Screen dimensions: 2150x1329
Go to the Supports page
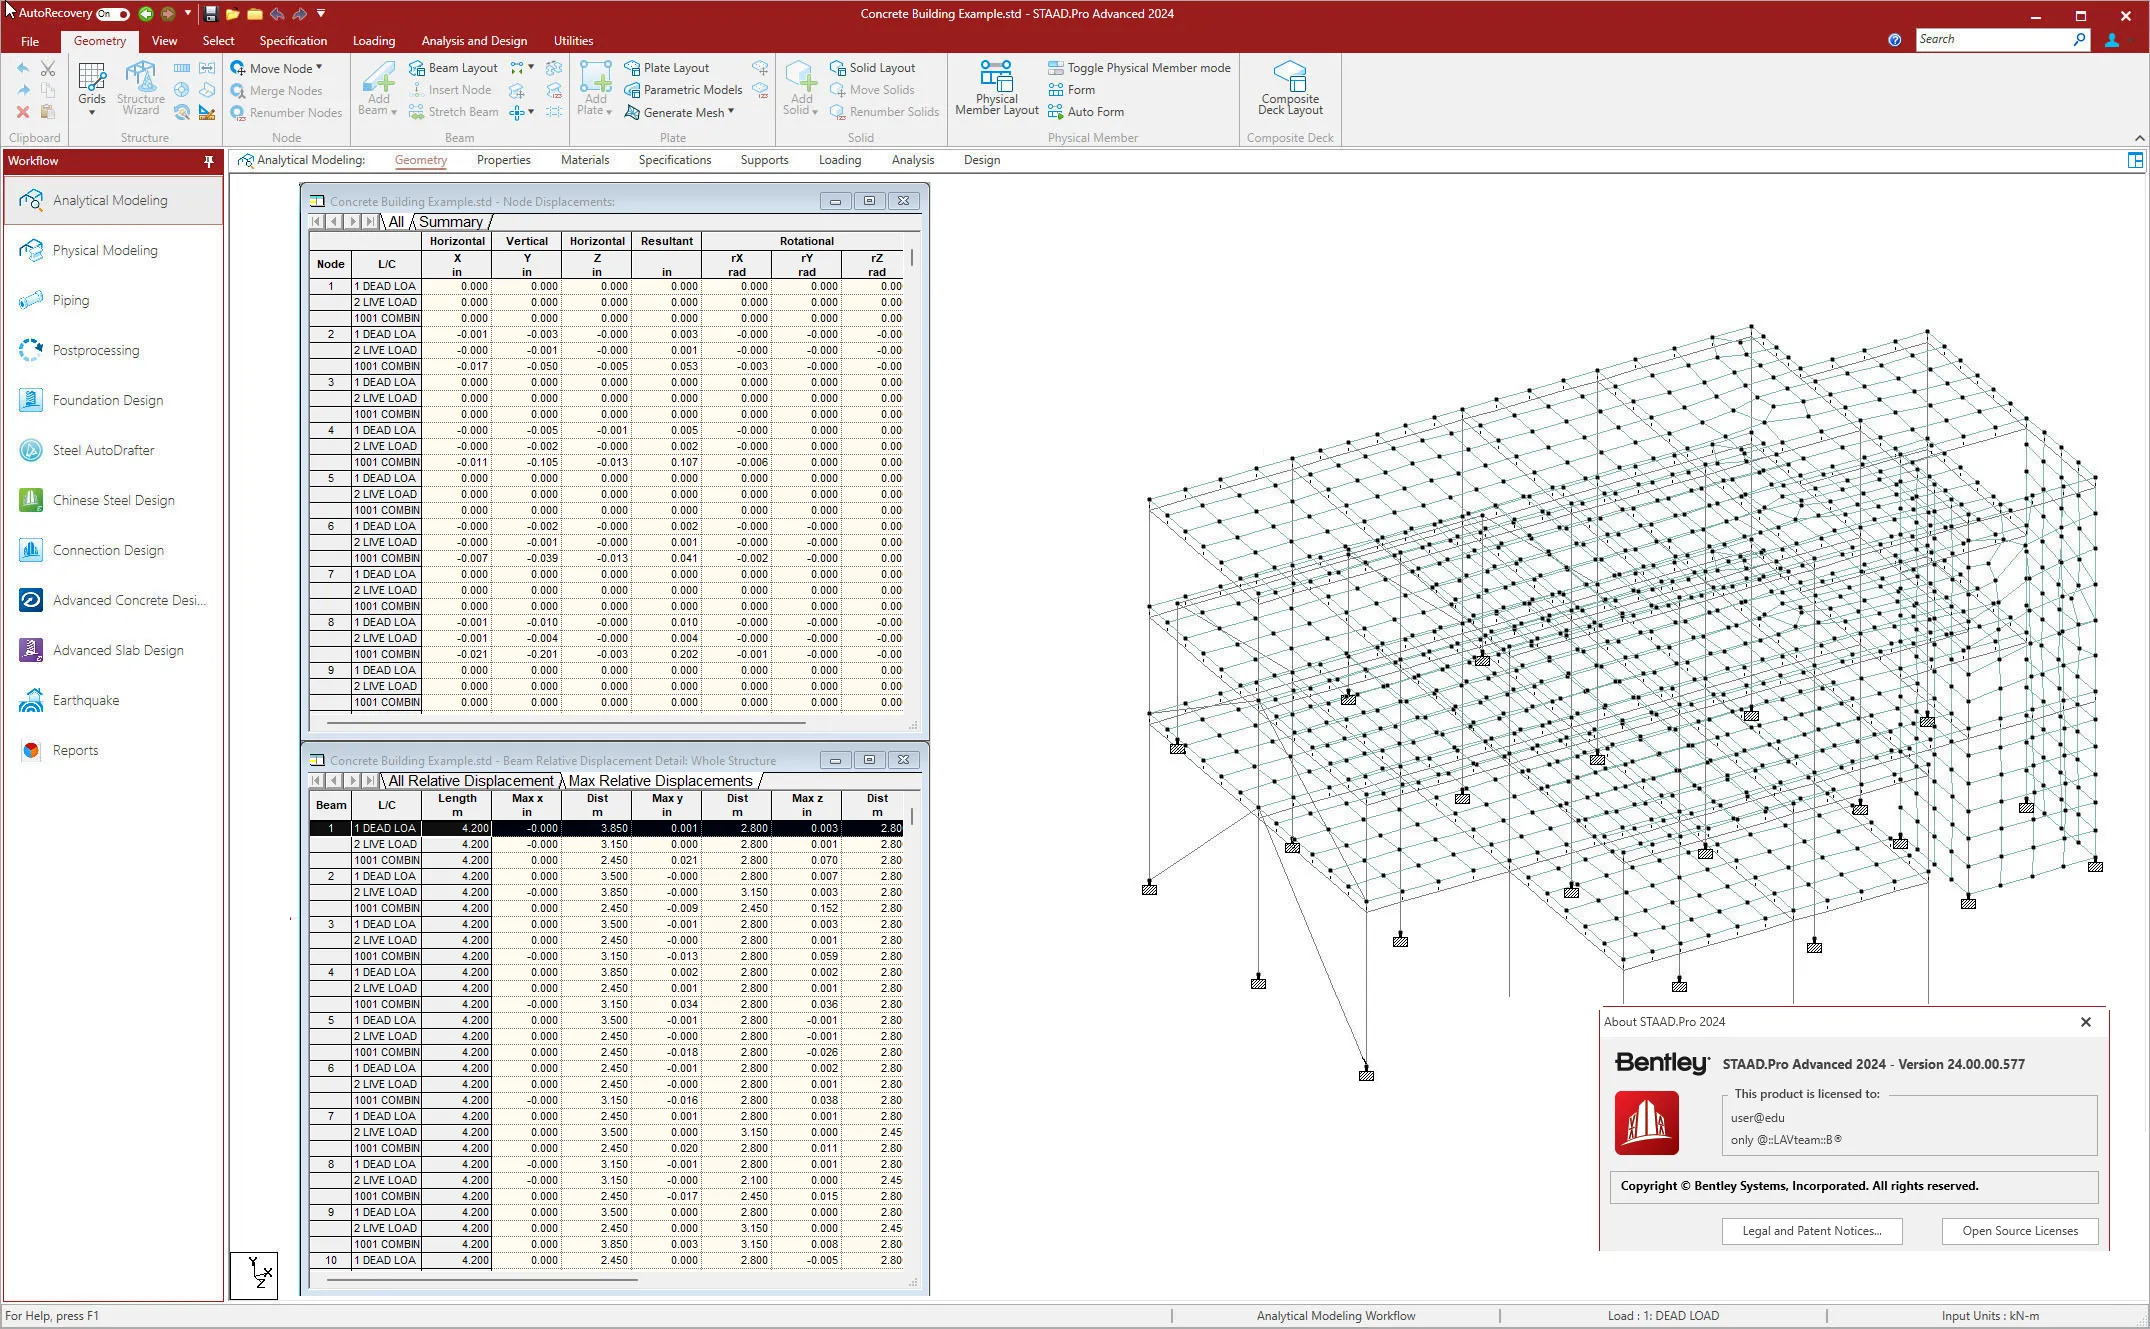pos(764,160)
